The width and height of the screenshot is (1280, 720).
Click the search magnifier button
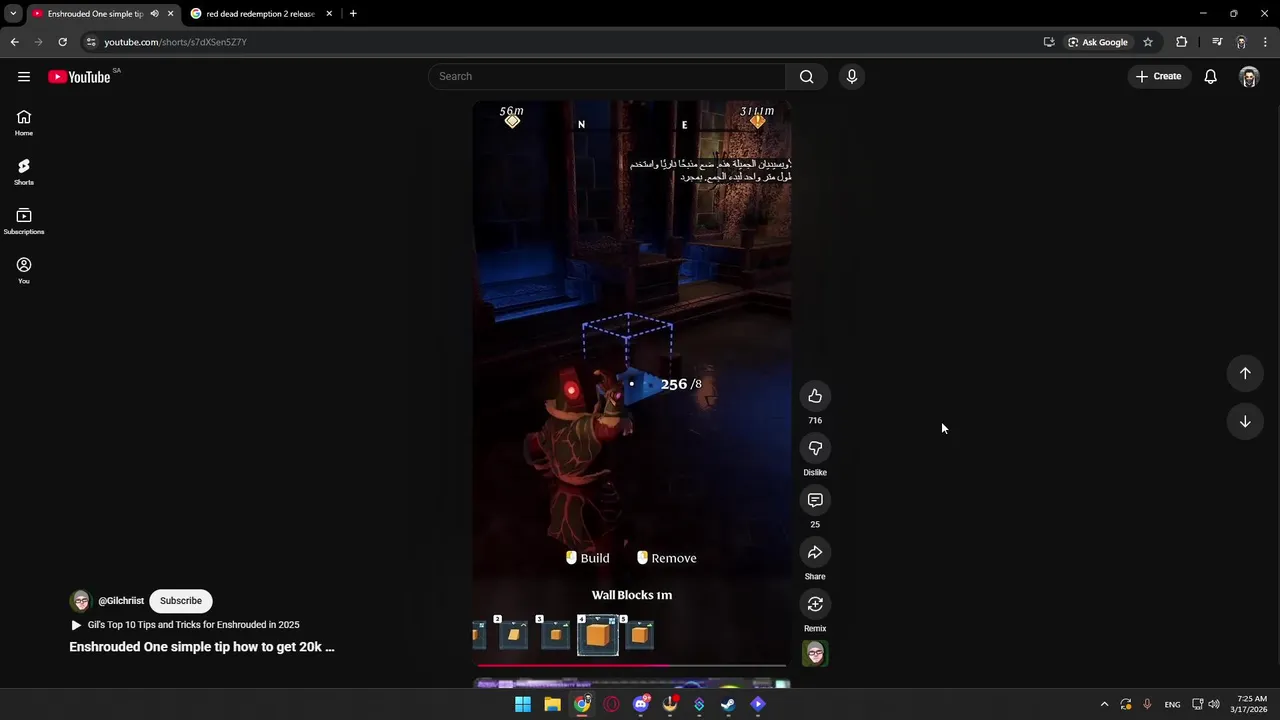pyautogui.click(x=806, y=76)
